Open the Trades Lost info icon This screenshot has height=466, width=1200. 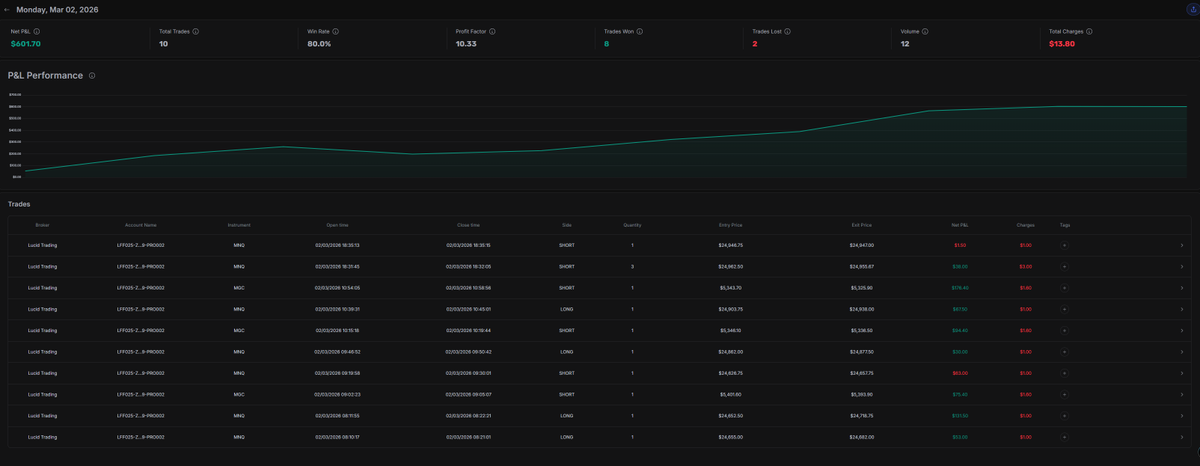(788, 31)
